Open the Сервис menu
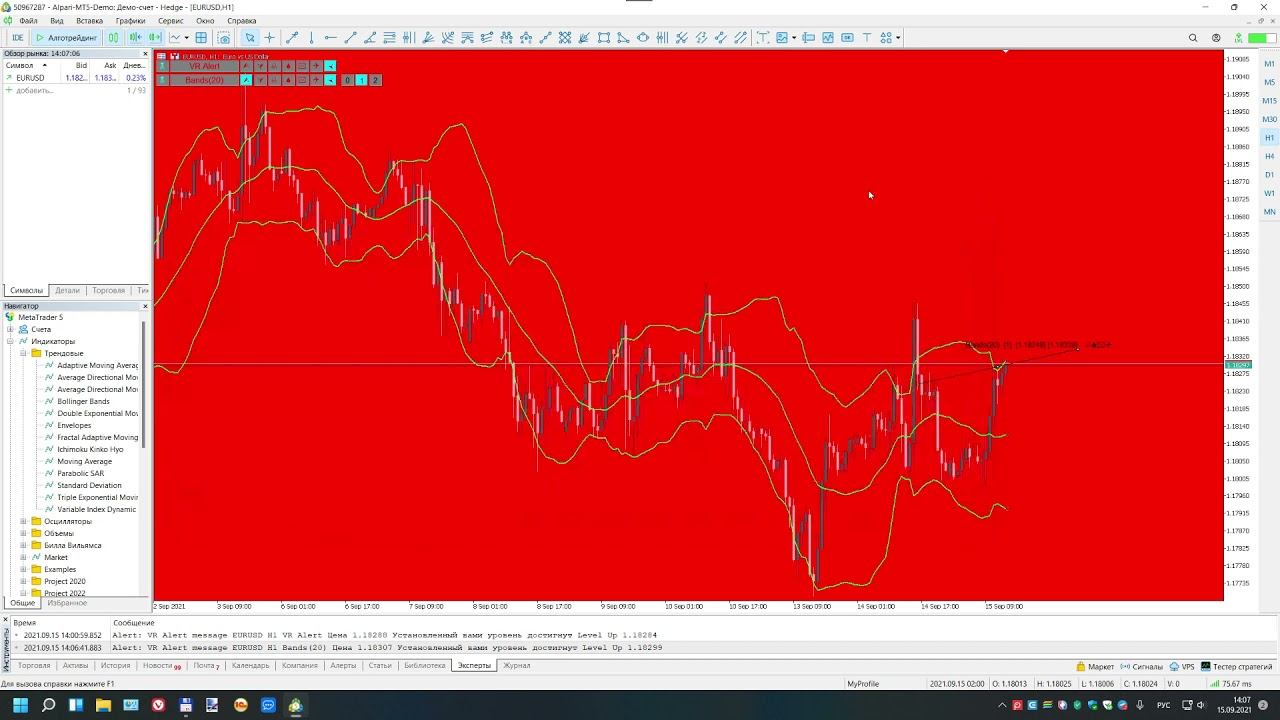 tap(171, 21)
